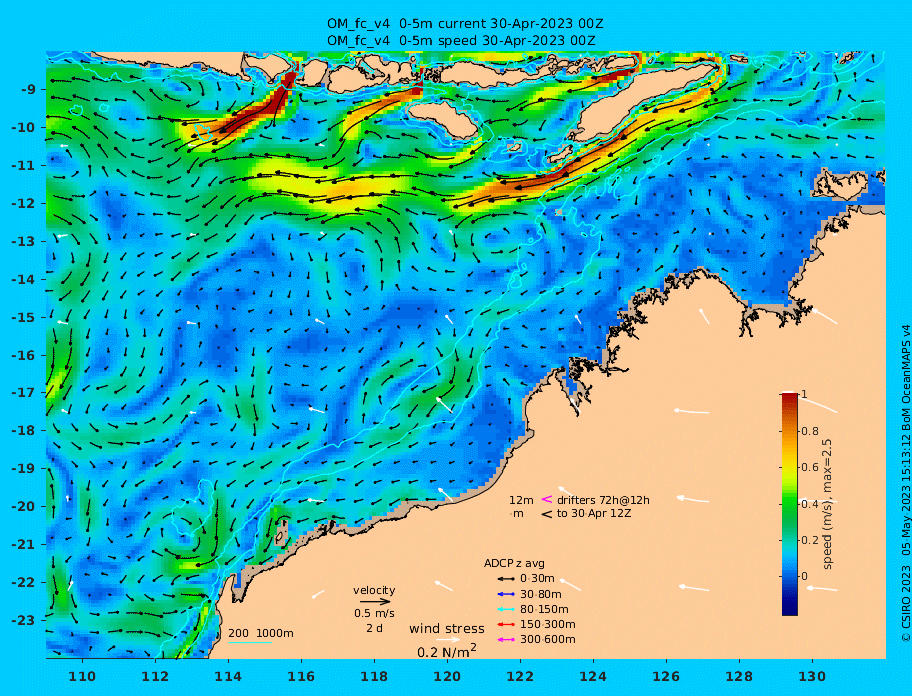Click the black 0-30m ADCP arrow symbol

click(506, 579)
